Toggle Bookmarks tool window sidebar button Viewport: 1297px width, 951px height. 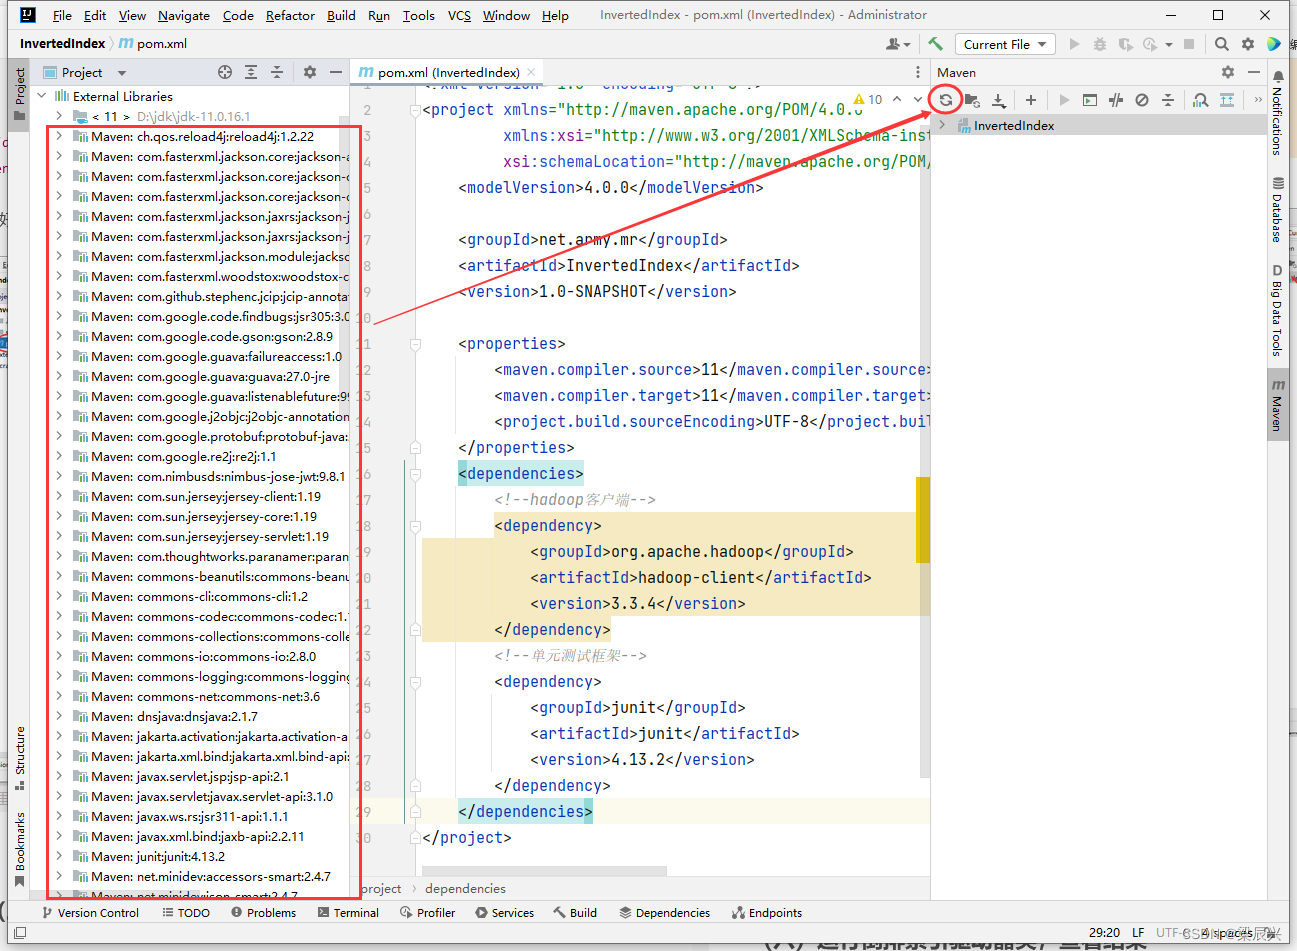pos(19,848)
